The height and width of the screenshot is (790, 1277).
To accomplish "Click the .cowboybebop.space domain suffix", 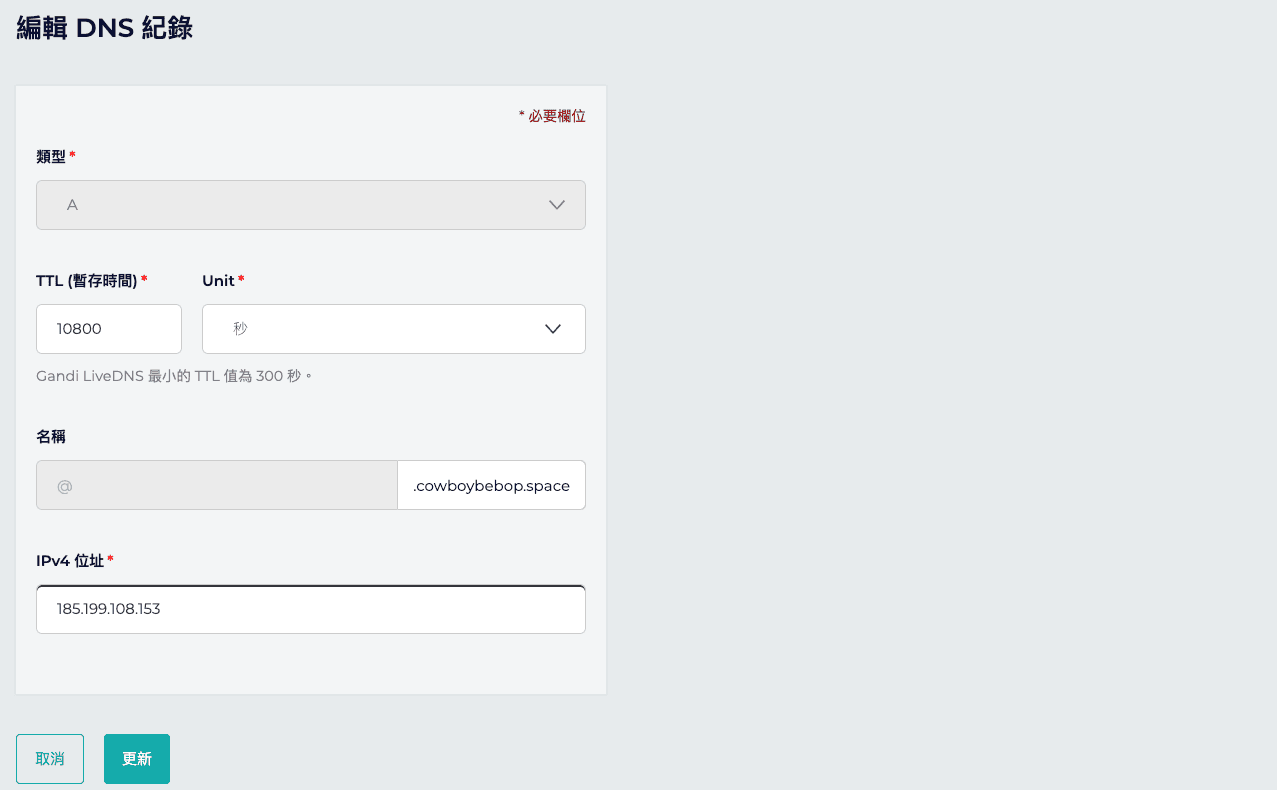I will click(491, 485).
